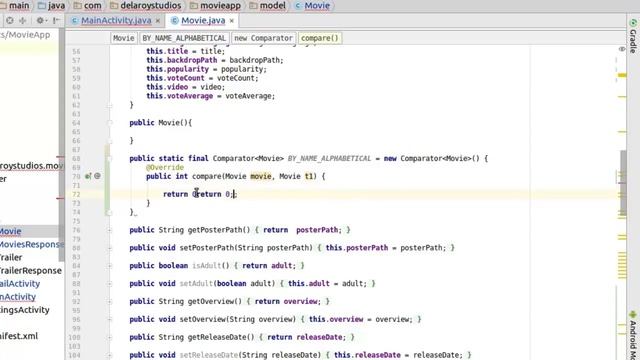Select Movie in the project tree
Viewport: 640px width, 360px height.
tap(11, 231)
